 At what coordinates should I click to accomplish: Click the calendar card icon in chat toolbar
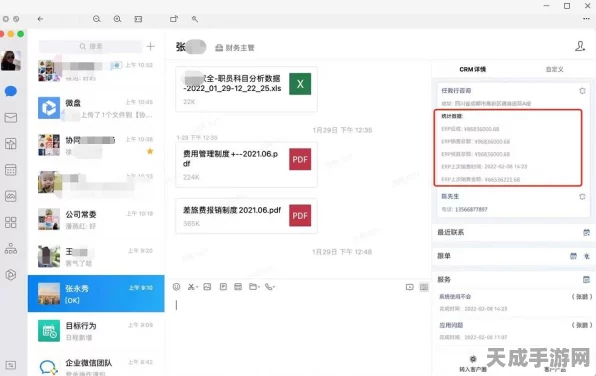point(238,287)
